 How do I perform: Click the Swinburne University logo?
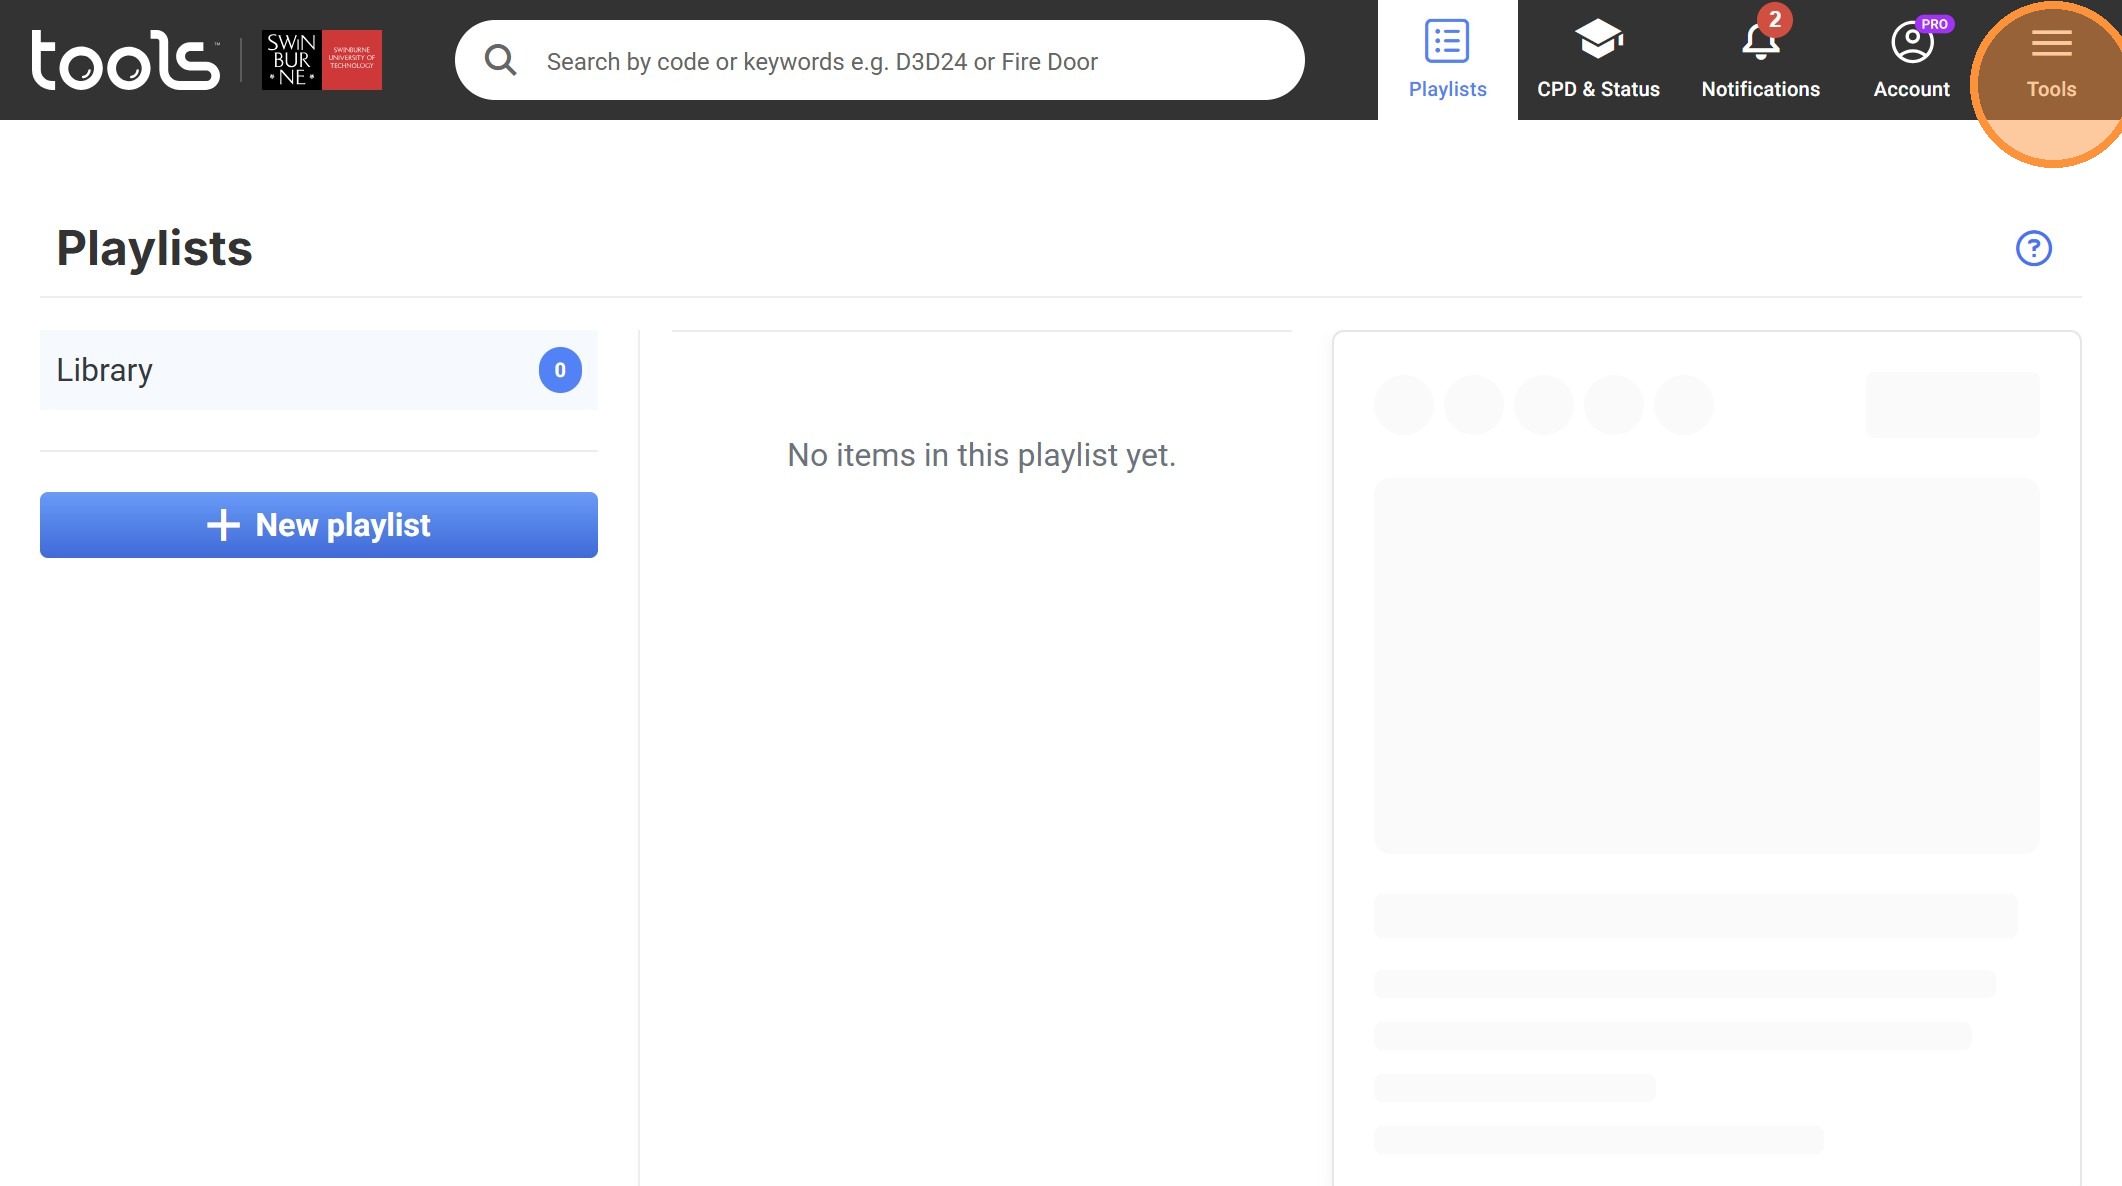point(321,60)
